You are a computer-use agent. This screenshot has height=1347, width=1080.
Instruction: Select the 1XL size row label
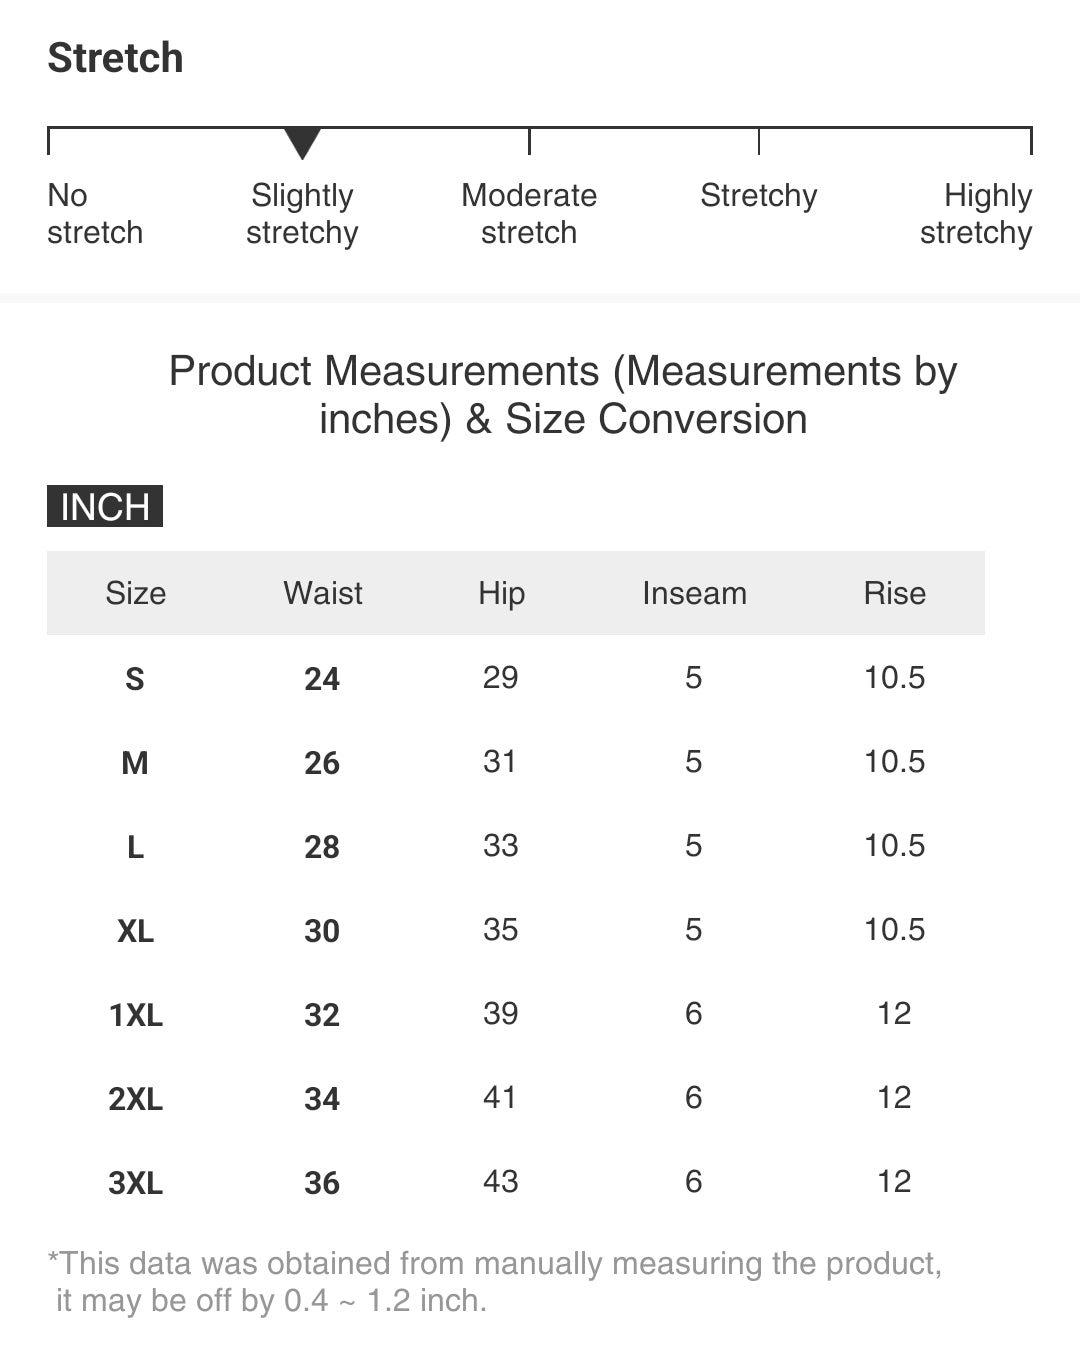[135, 1015]
